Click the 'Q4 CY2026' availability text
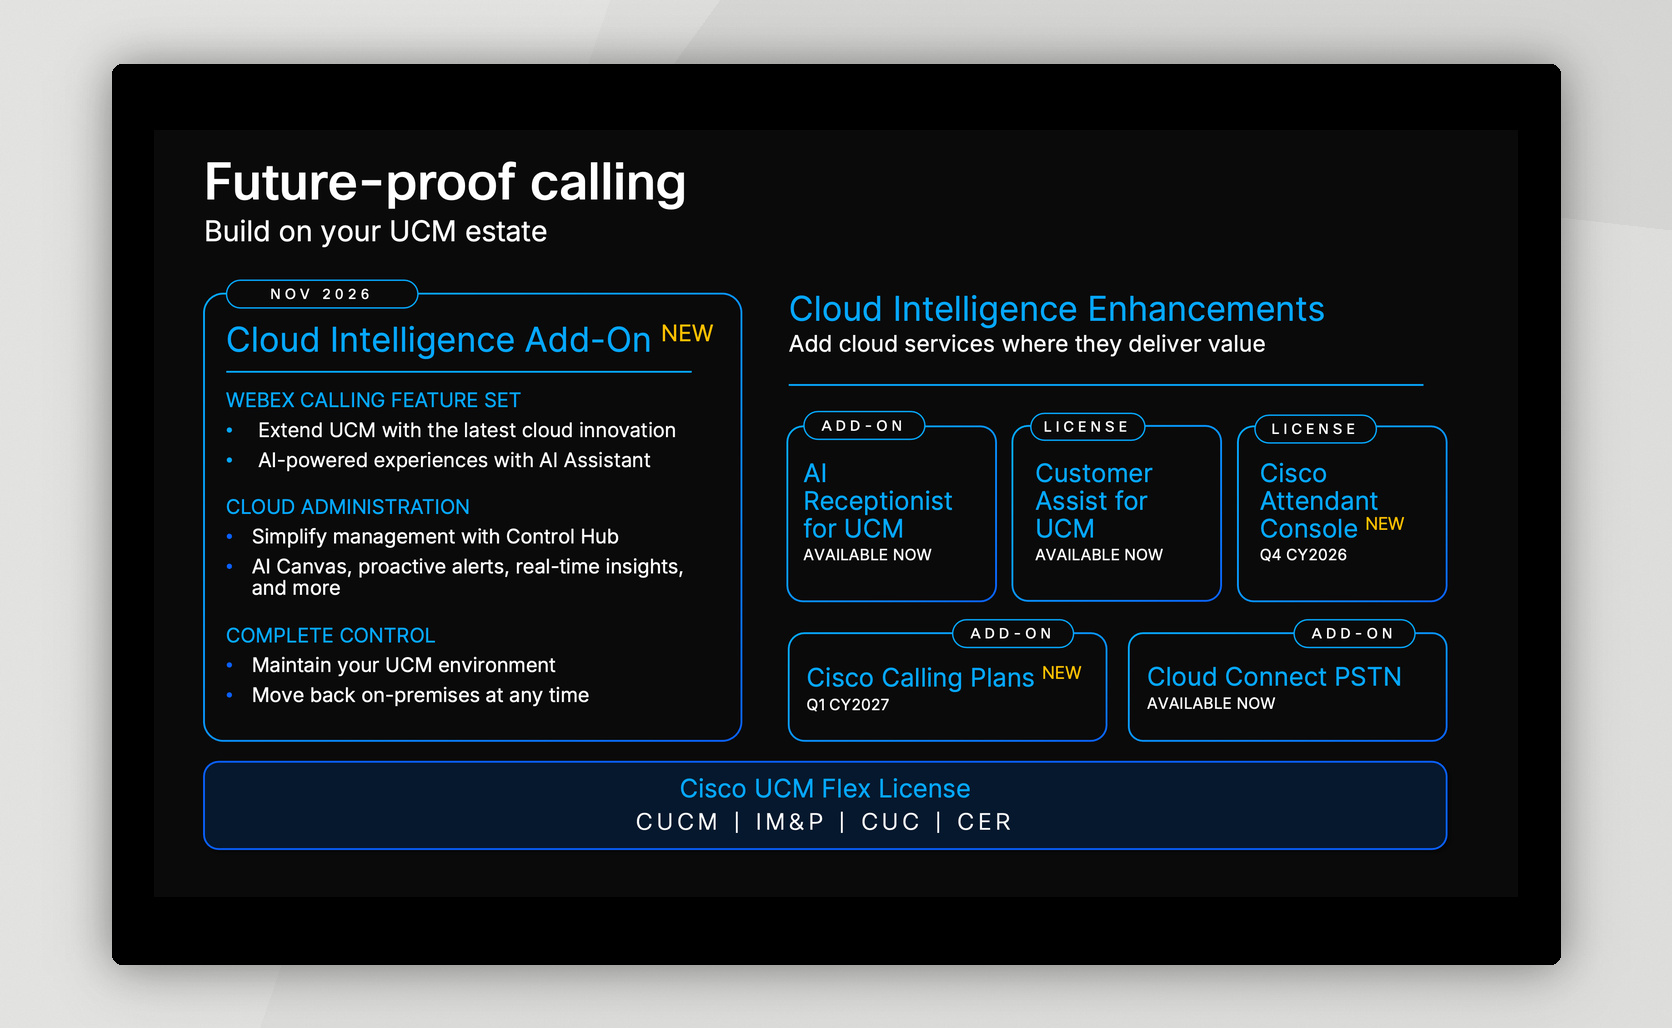 [1303, 555]
